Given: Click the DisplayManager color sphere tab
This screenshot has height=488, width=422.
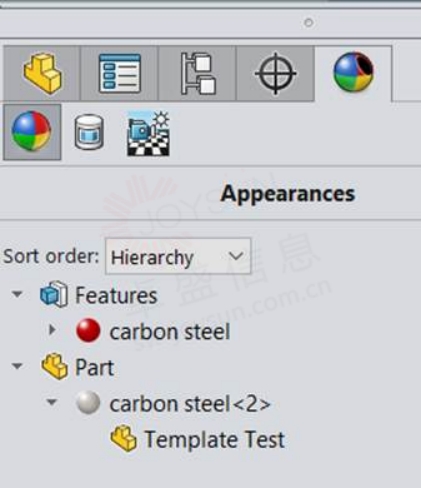Looking at the screenshot, I should tap(353, 72).
